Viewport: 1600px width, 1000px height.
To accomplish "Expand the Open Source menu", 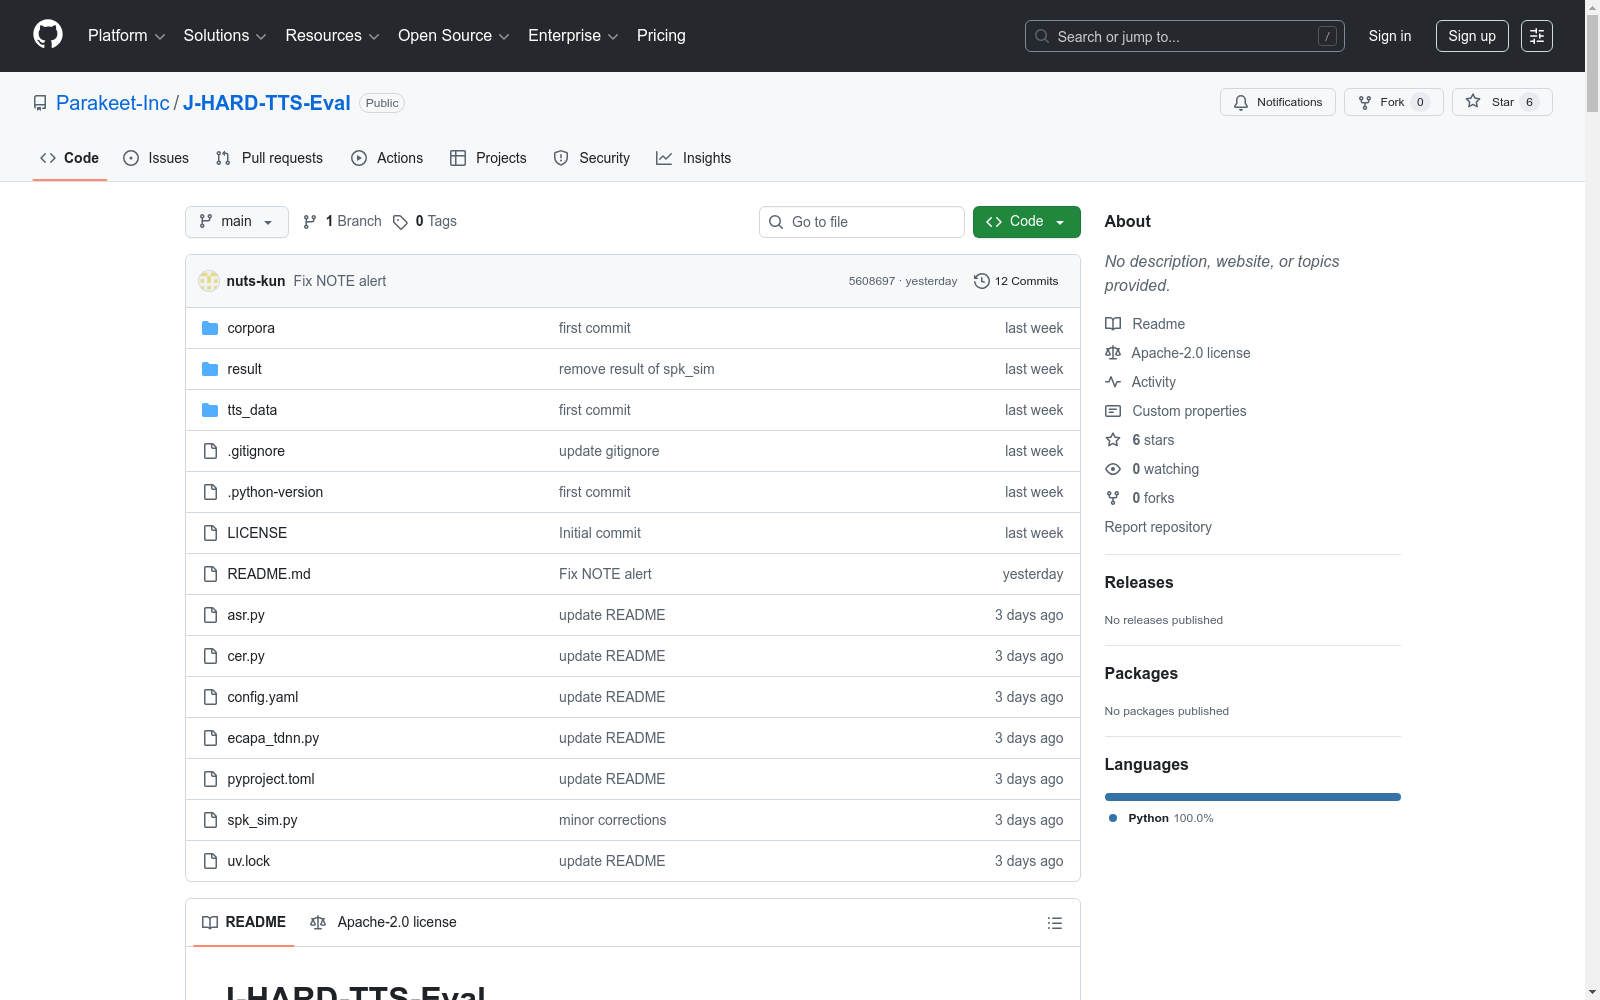I will click(x=454, y=36).
